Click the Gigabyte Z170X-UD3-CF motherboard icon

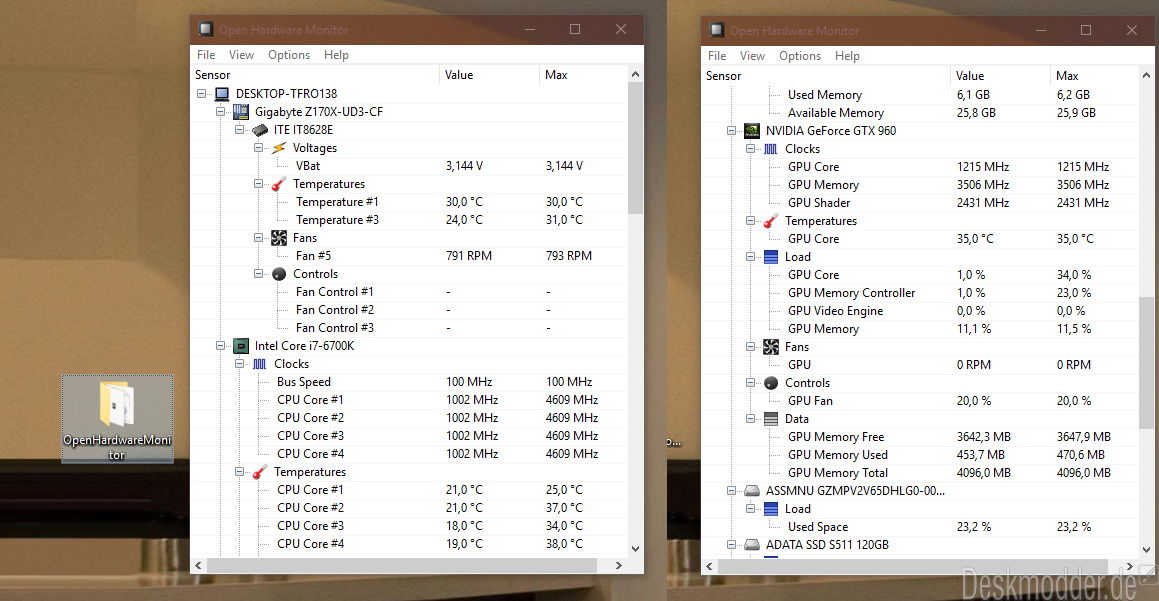point(241,112)
